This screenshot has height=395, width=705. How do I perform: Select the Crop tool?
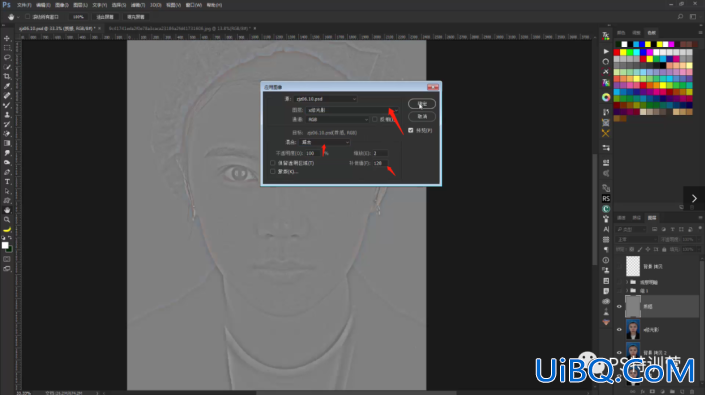[7, 76]
